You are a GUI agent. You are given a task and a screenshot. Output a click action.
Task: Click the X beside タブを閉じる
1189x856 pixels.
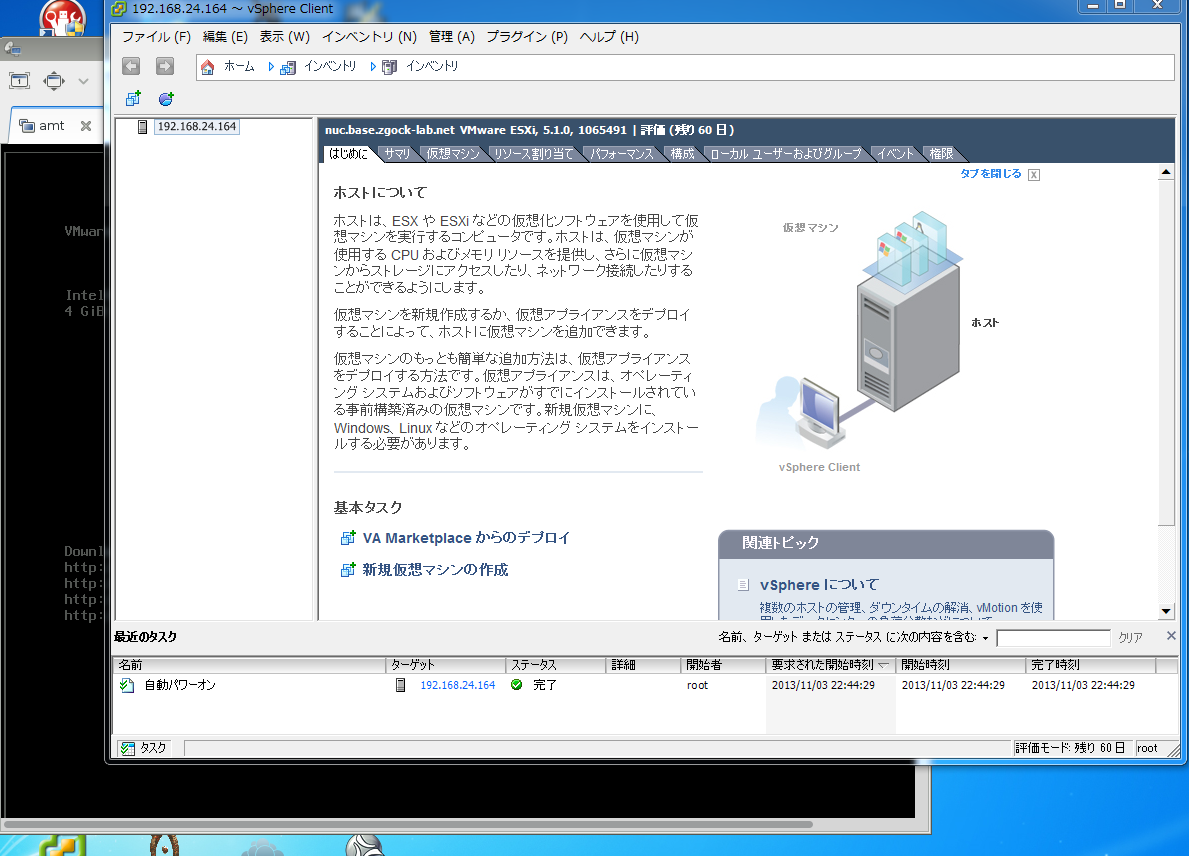point(1034,174)
